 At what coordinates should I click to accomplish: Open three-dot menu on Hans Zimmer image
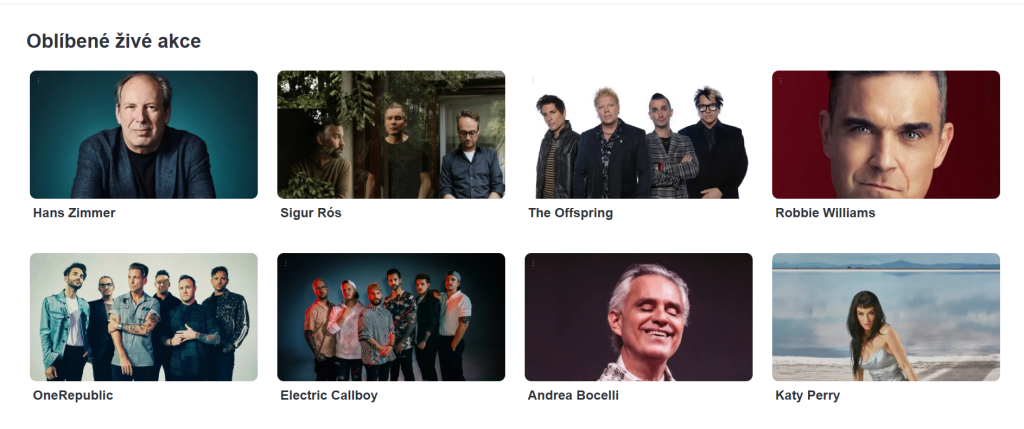coord(39,80)
